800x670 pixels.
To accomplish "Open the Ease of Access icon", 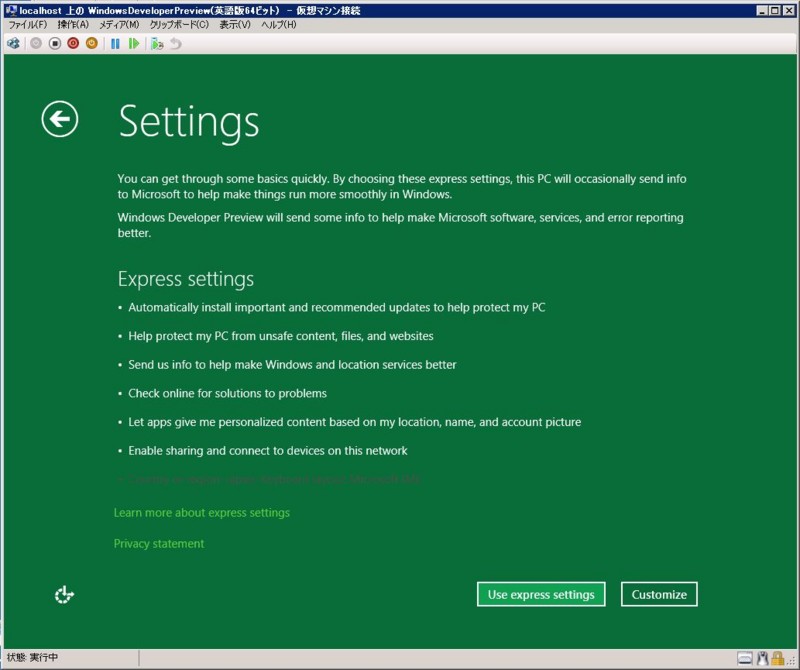I will pos(64,595).
